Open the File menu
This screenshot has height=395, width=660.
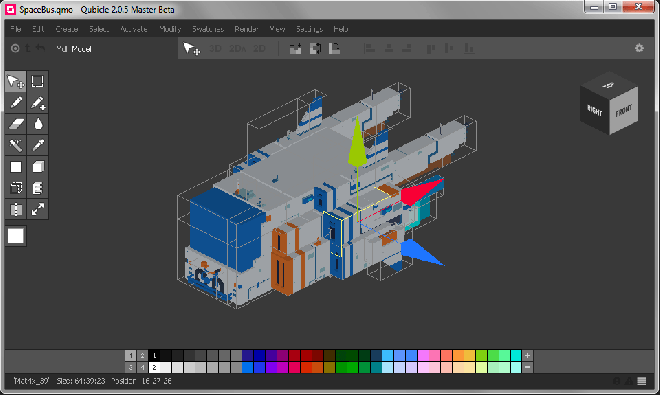click(16, 29)
